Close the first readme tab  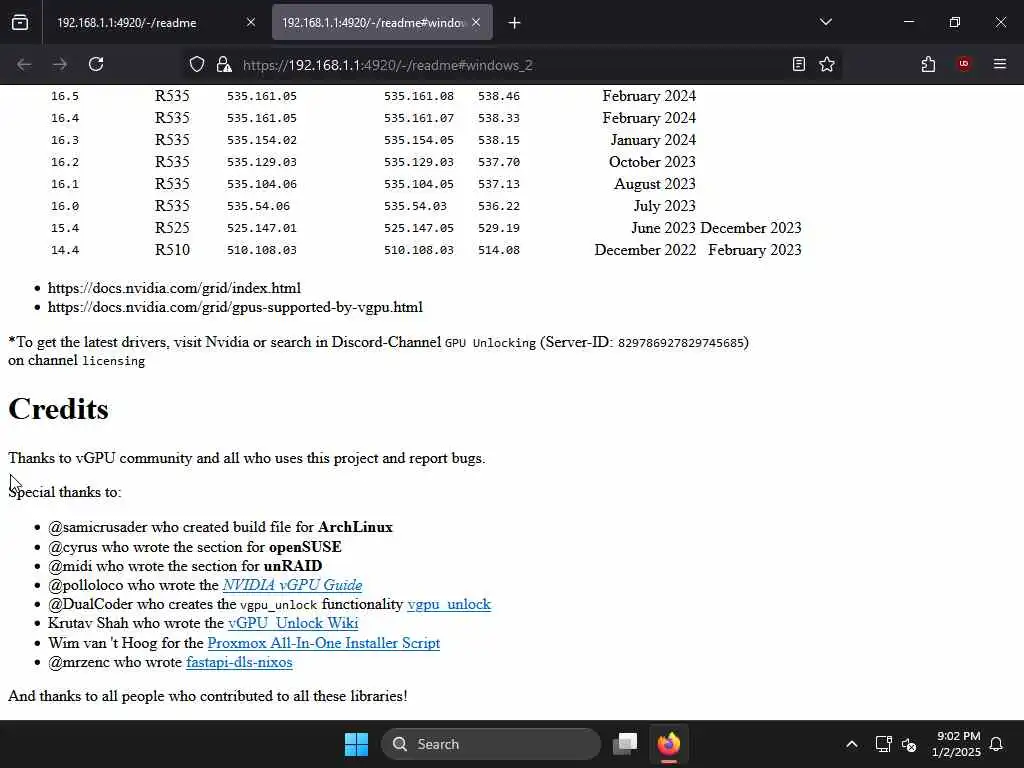(251, 22)
